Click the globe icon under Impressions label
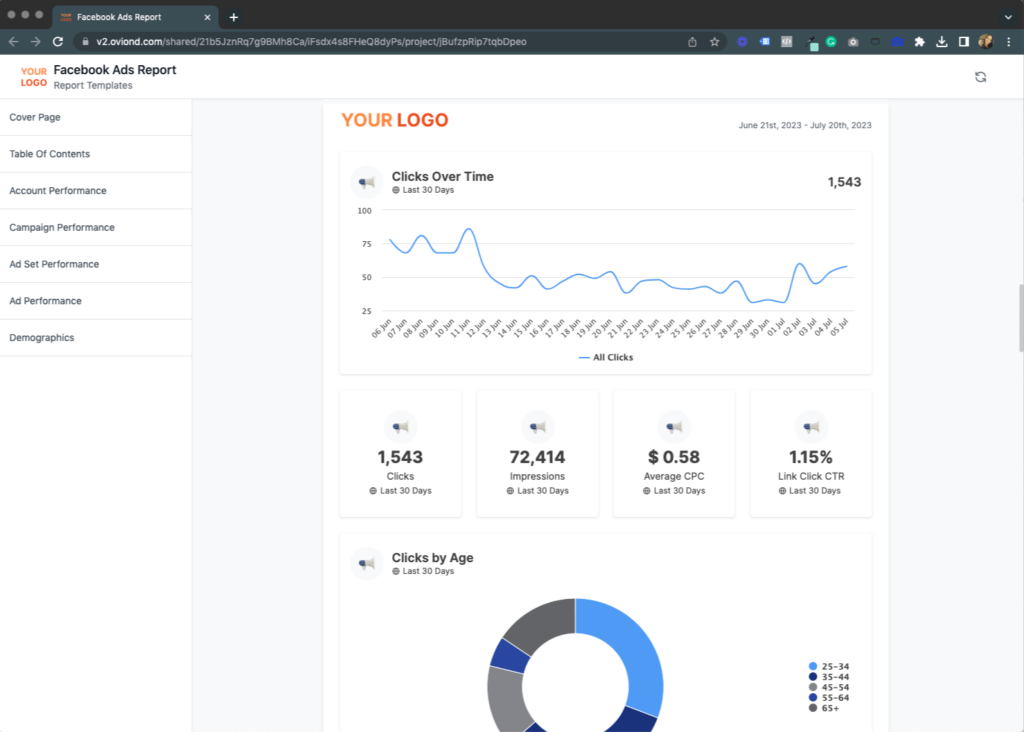The image size is (1024, 732). click(x=510, y=491)
